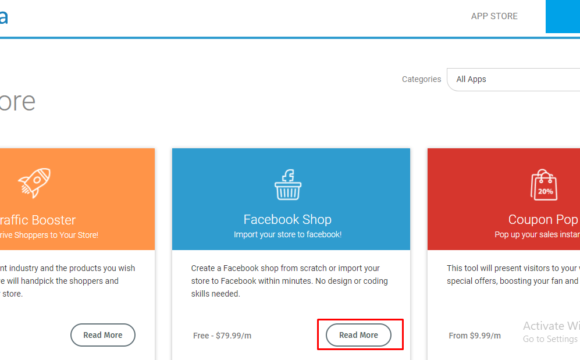Click the 'Import your store to facebook!' subtitle

click(287, 235)
